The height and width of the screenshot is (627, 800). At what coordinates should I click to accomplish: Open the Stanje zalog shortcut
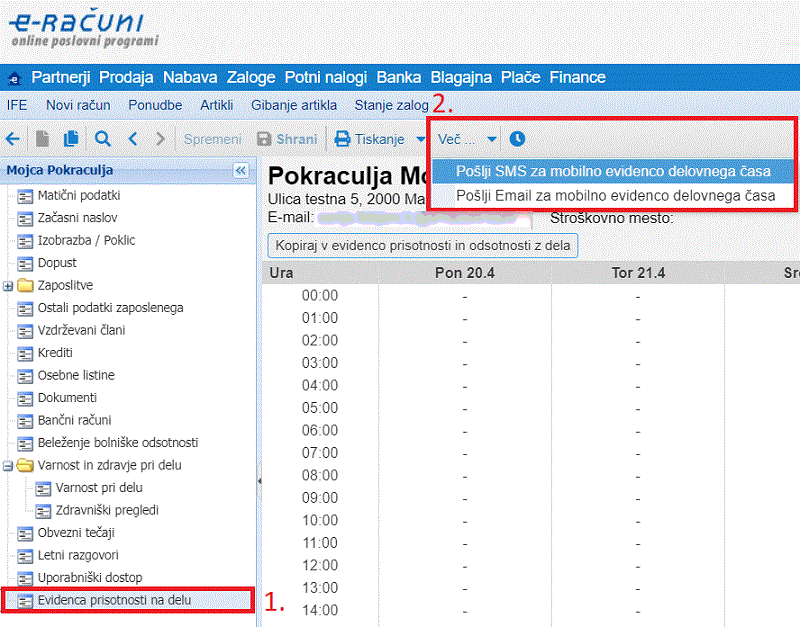click(391, 105)
